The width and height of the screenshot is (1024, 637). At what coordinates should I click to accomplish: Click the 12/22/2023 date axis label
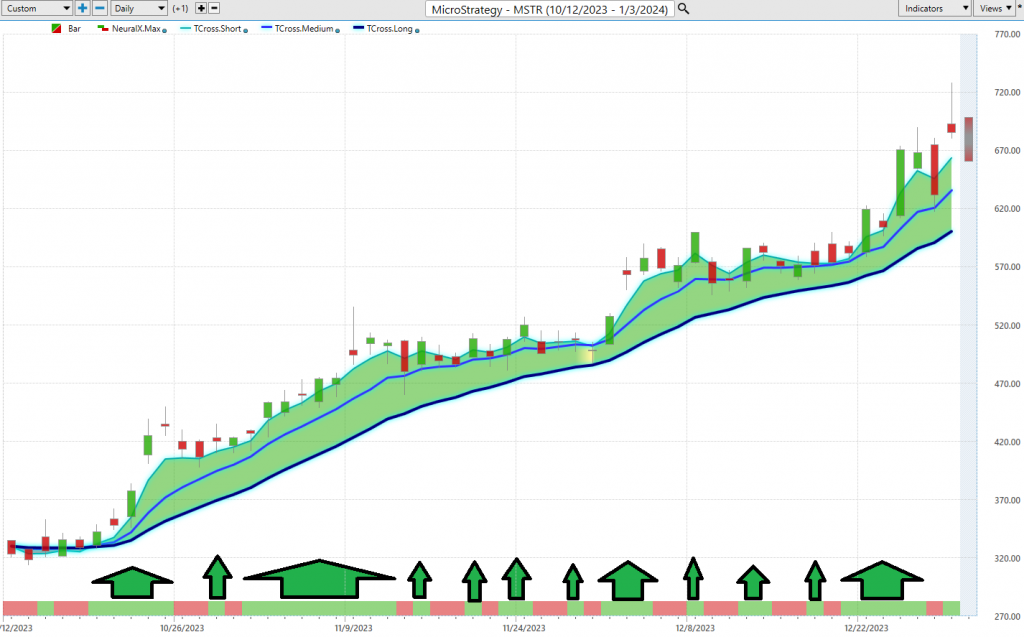866,628
